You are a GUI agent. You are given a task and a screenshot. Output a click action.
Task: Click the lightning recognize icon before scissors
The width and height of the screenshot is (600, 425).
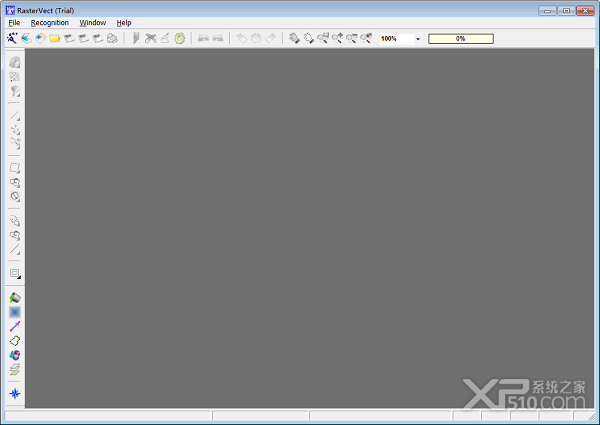point(136,38)
